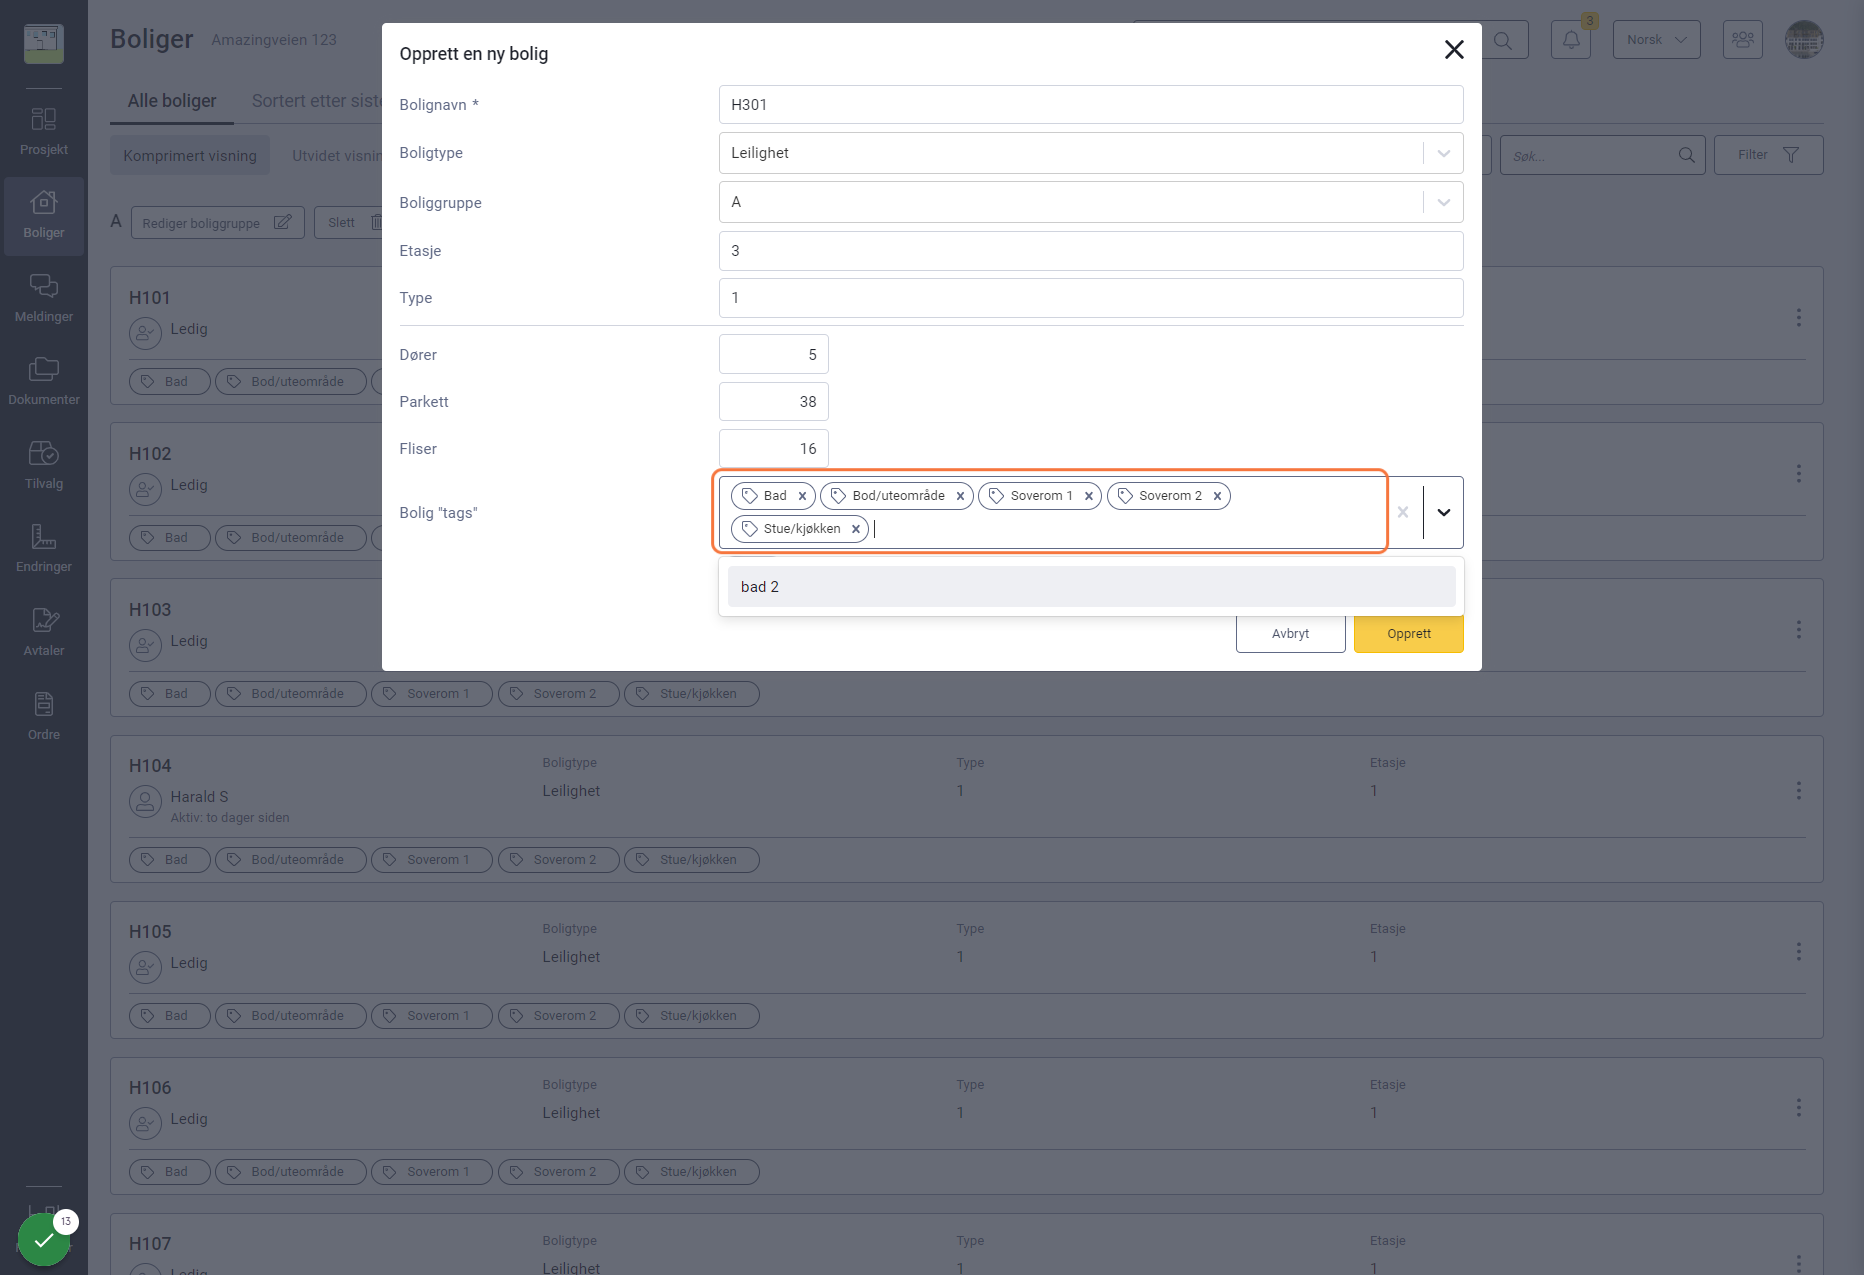Edit the Fliser value field
This screenshot has width=1864, height=1275.
click(774, 449)
